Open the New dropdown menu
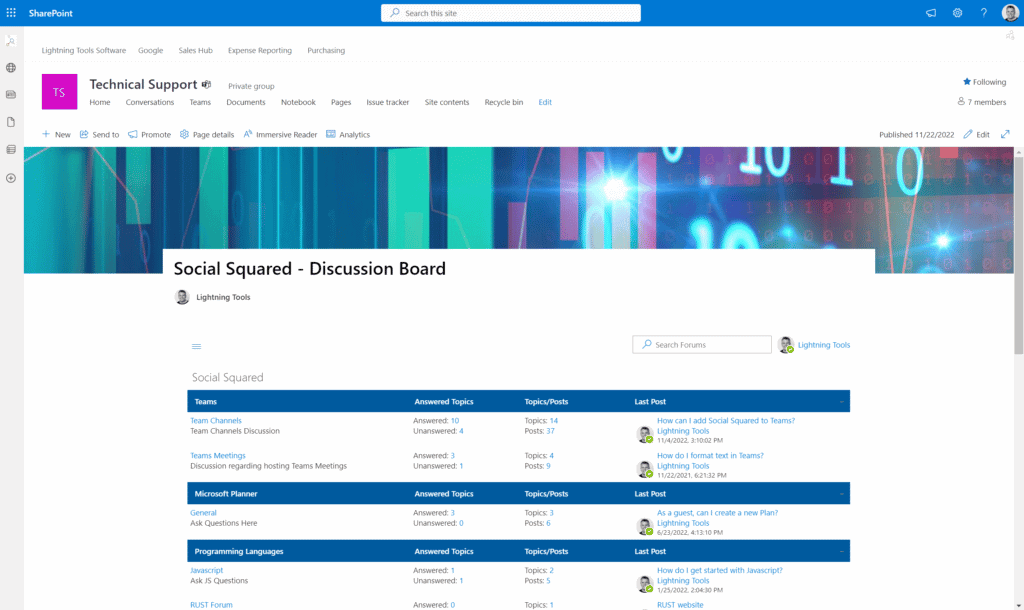1024x610 pixels. [x=56, y=134]
